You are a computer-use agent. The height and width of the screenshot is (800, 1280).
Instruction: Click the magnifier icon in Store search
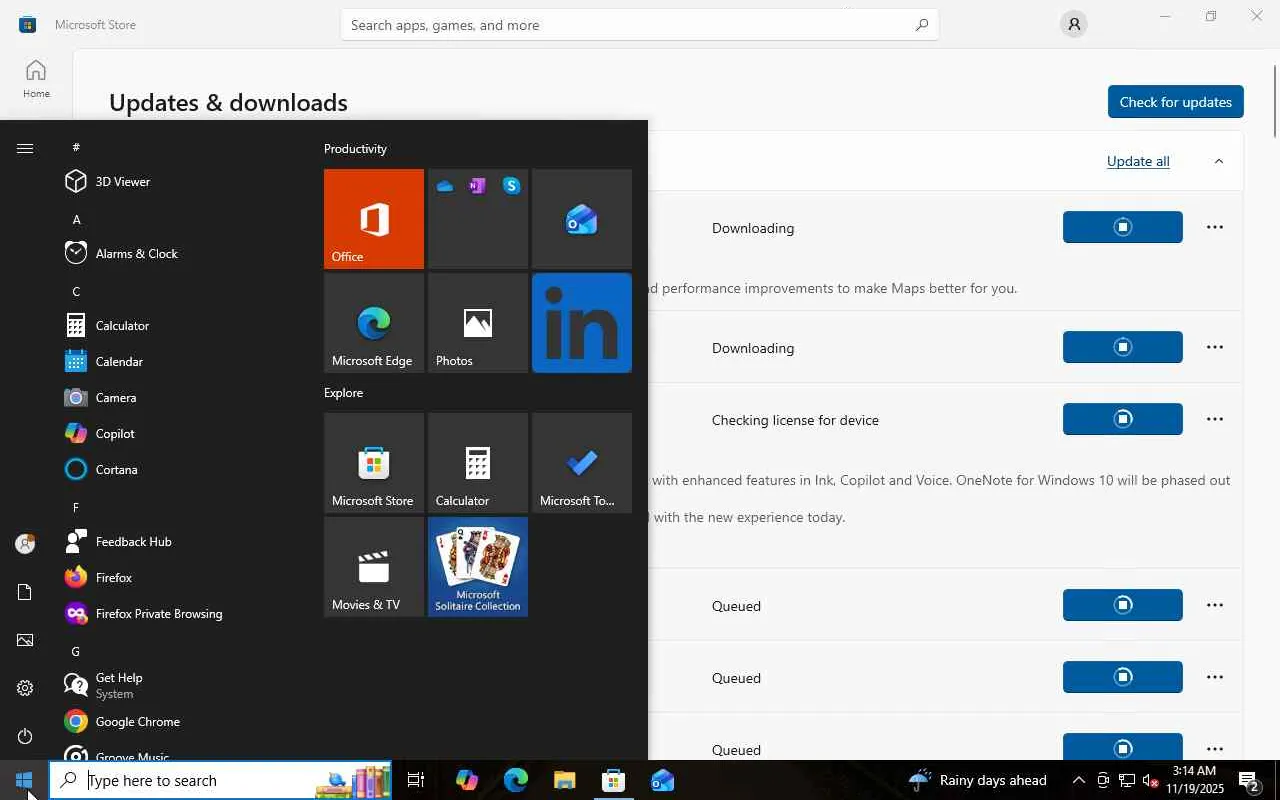pos(922,25)
